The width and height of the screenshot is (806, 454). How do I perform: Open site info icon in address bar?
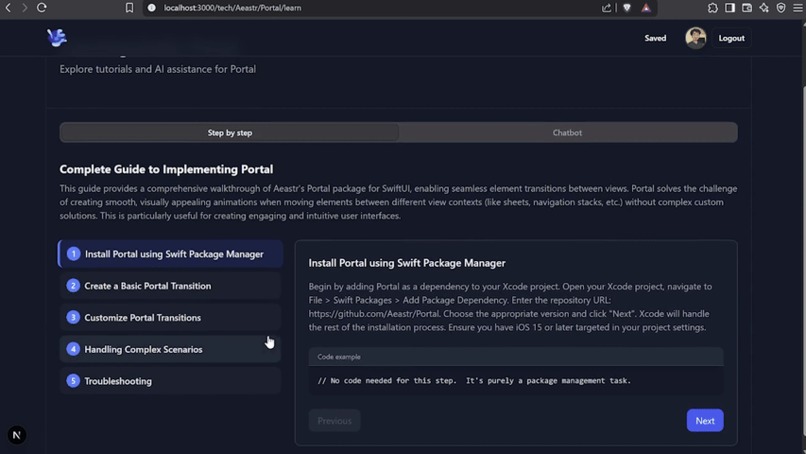152,8
